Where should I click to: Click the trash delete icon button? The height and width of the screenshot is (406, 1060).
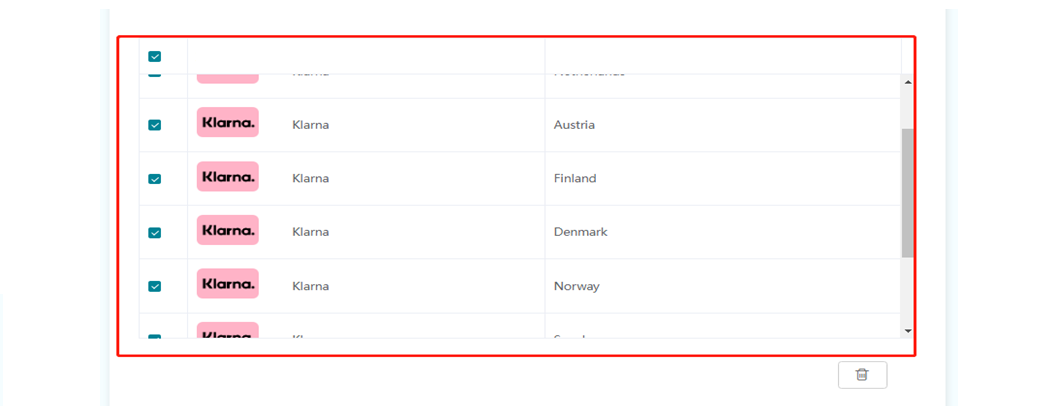point(862,375)
